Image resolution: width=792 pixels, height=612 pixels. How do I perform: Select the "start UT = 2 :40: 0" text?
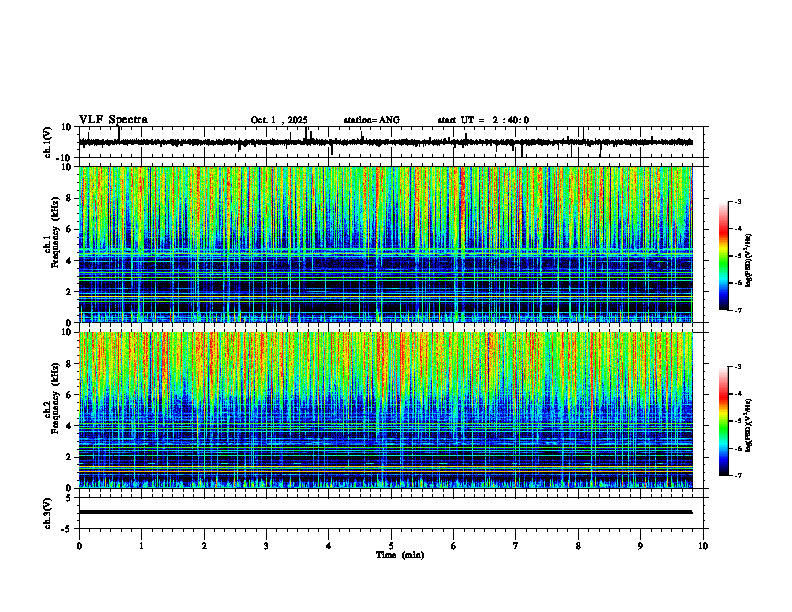[x=483, y=120]
